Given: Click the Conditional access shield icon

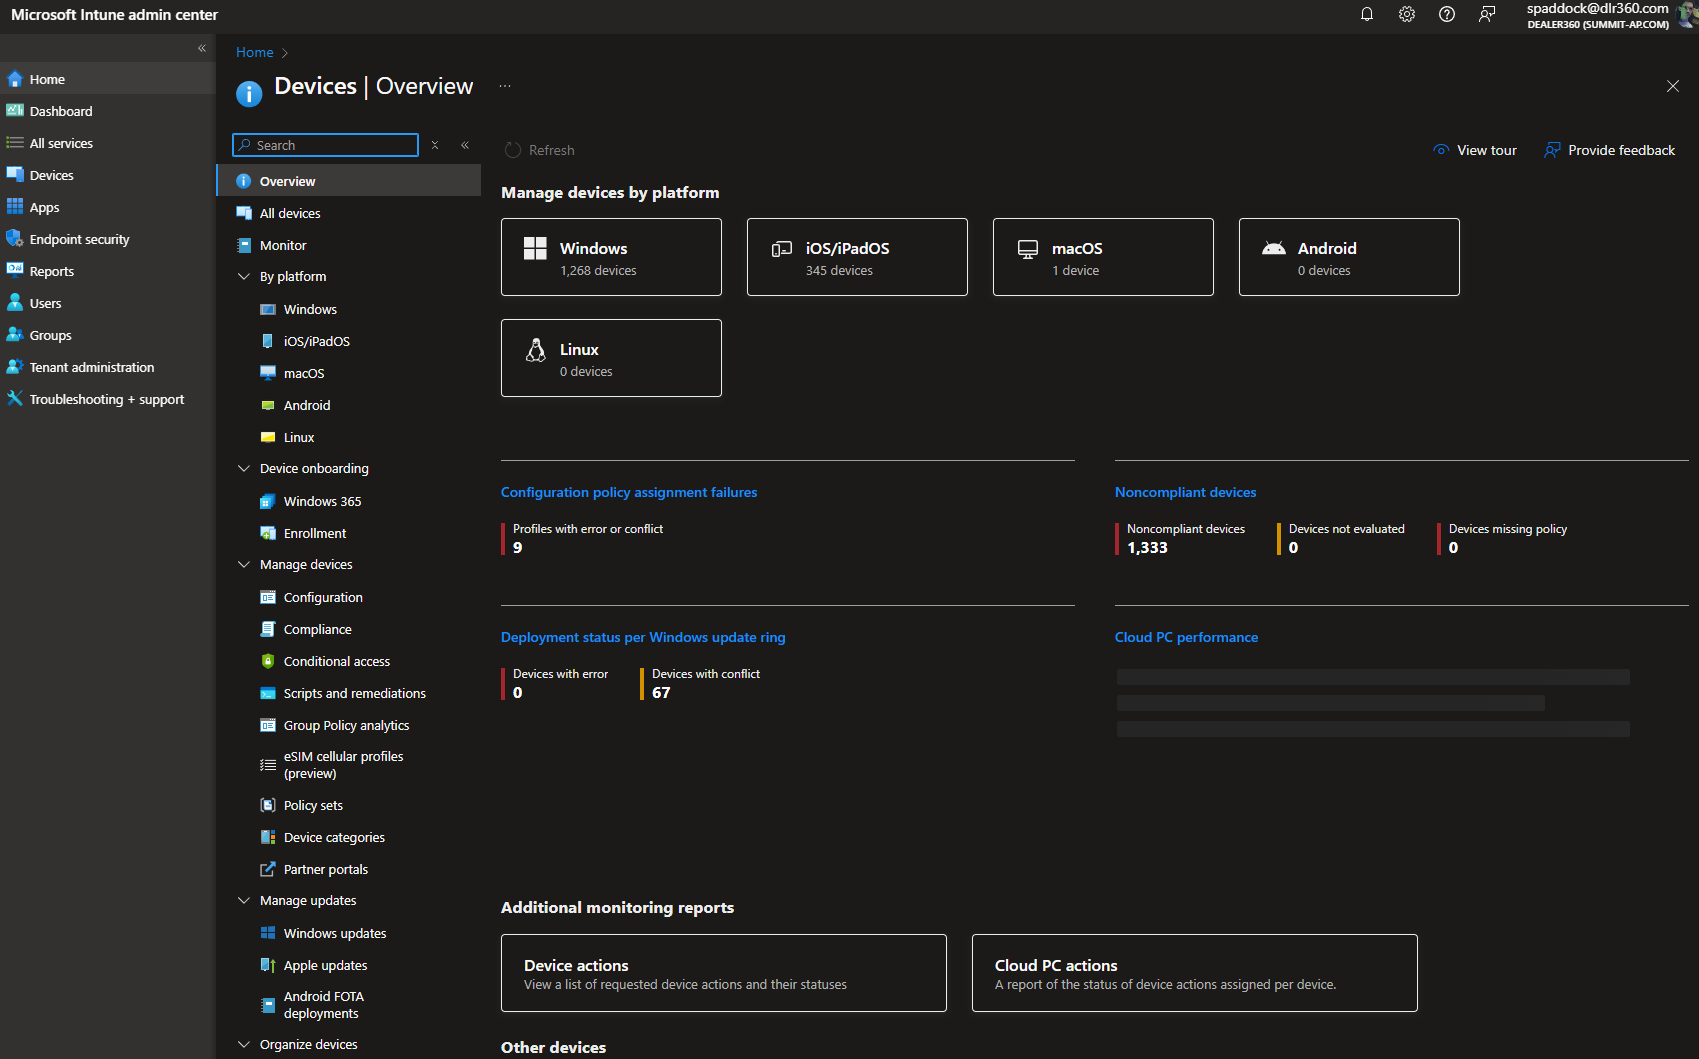Looking at the screenshot, I should [x=268, y=661].
